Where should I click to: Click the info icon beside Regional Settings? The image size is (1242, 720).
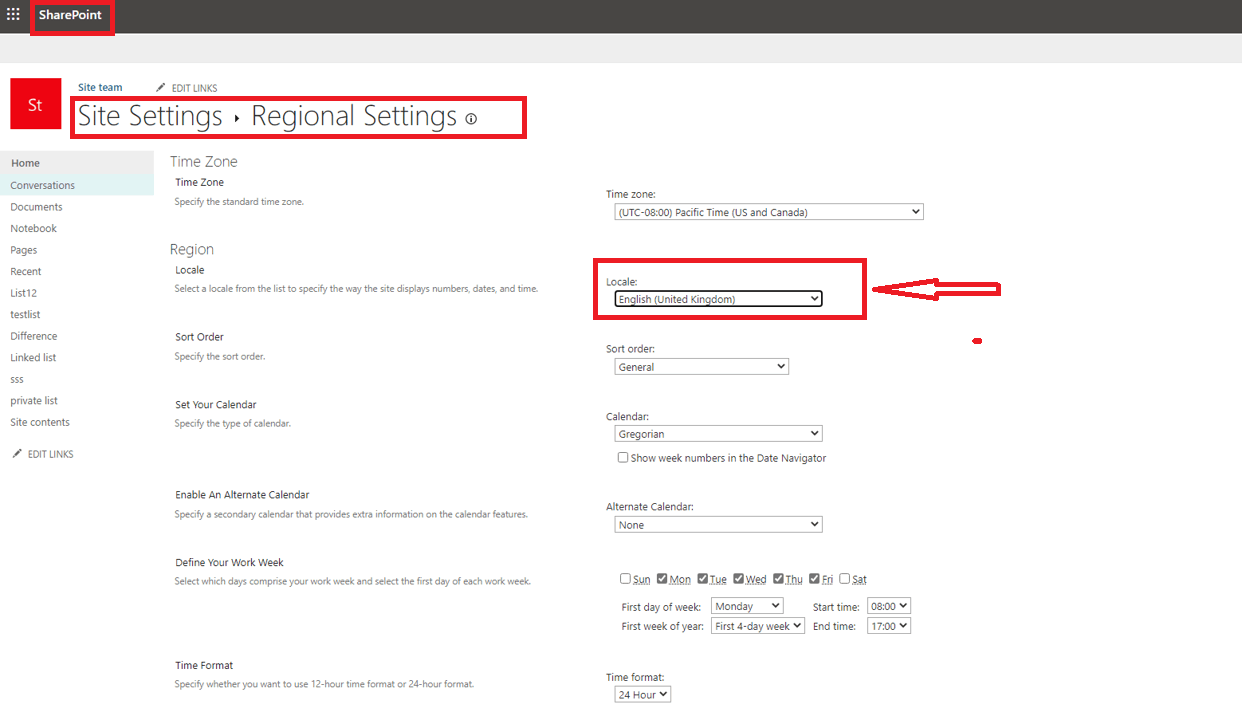coord(471,118)
